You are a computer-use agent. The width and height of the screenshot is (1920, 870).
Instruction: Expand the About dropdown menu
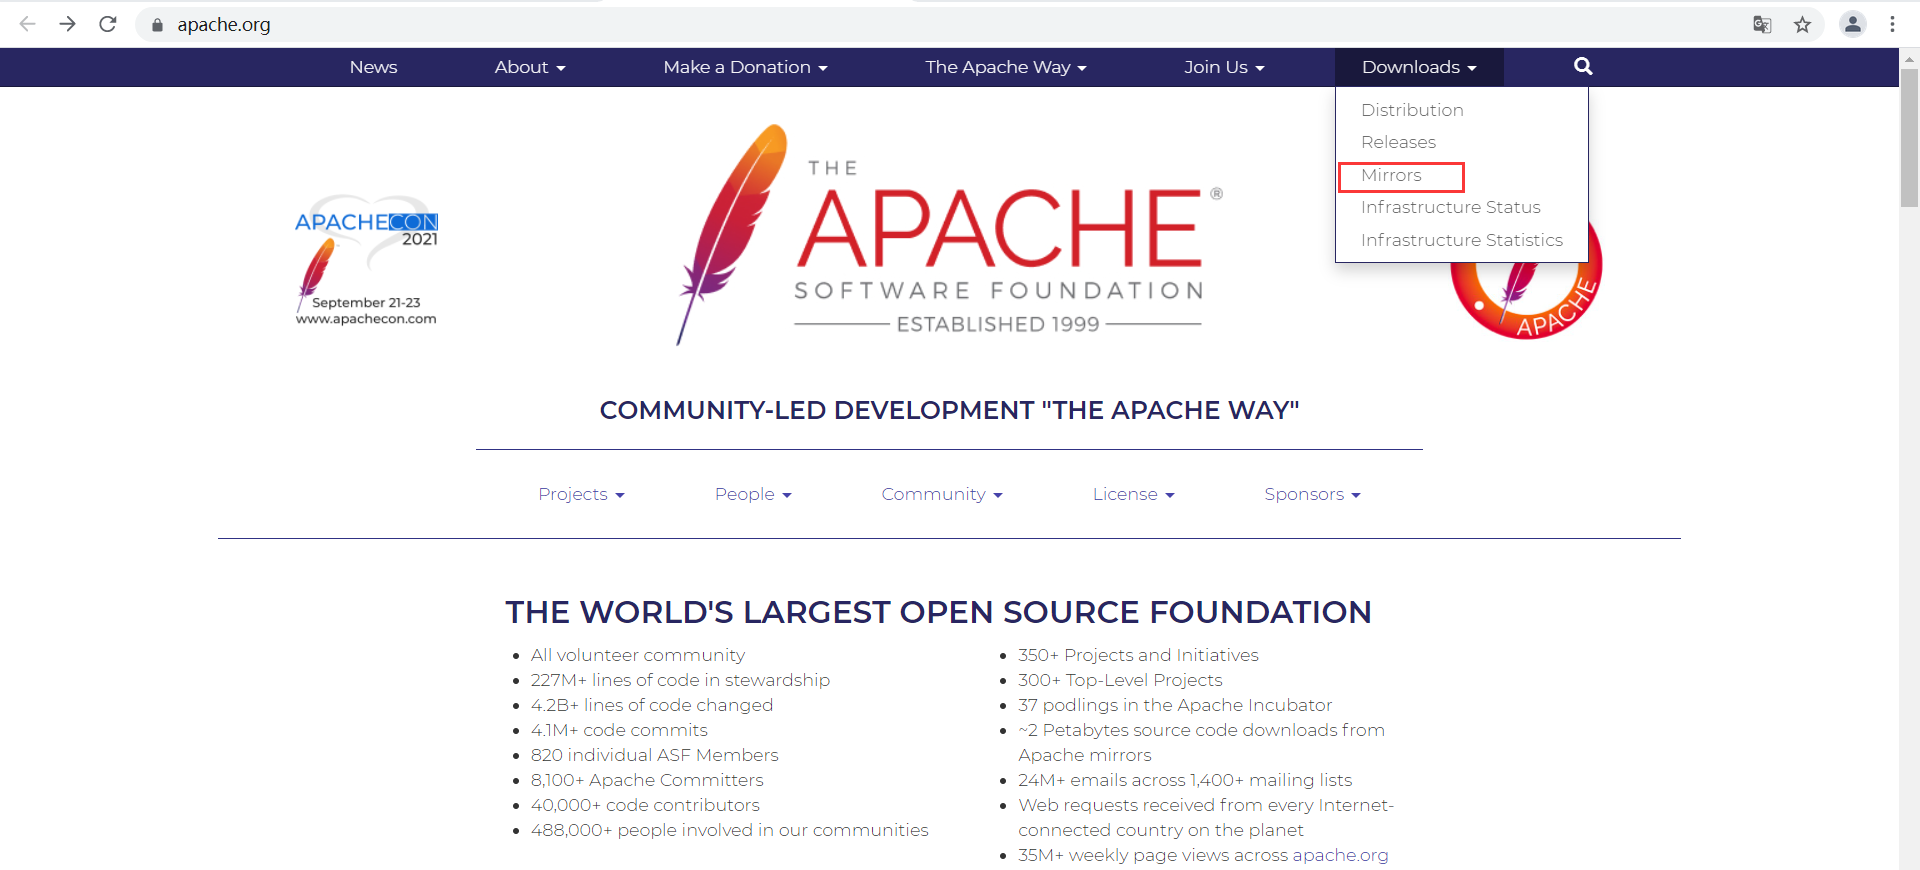tap(530, 67)
